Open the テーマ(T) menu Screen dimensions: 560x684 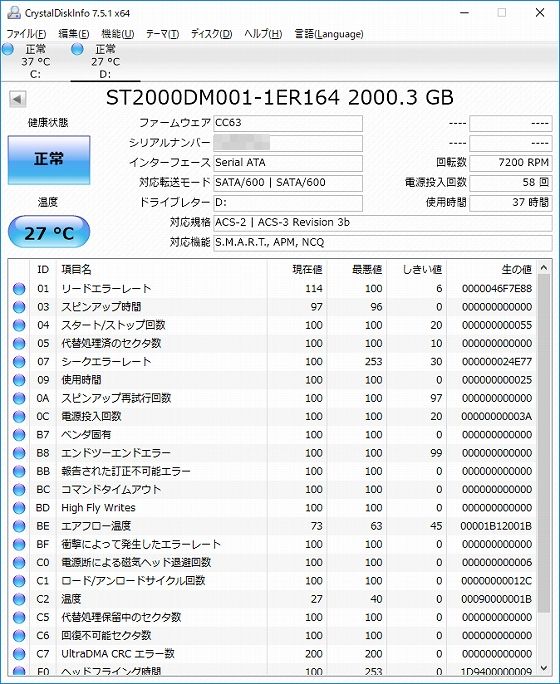(x=162, y=34)
